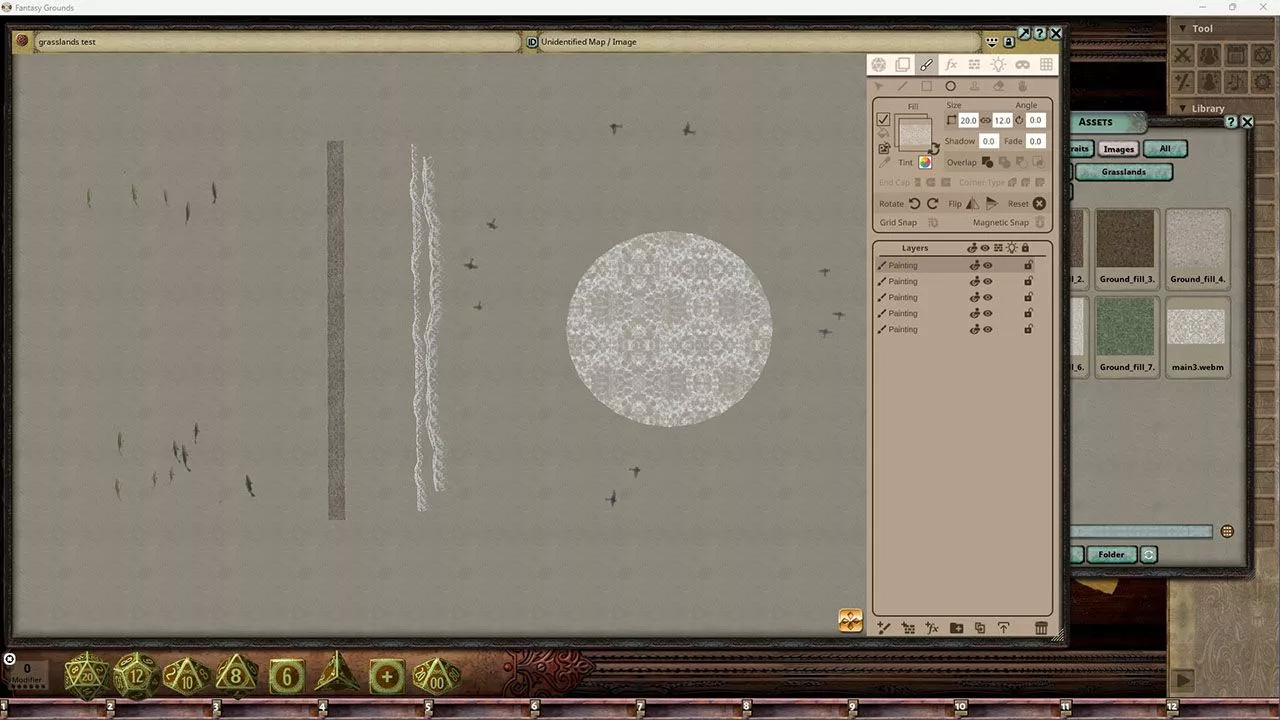Select the first Overlap mode icon
1280x720 pixels.
coord(988,162)
